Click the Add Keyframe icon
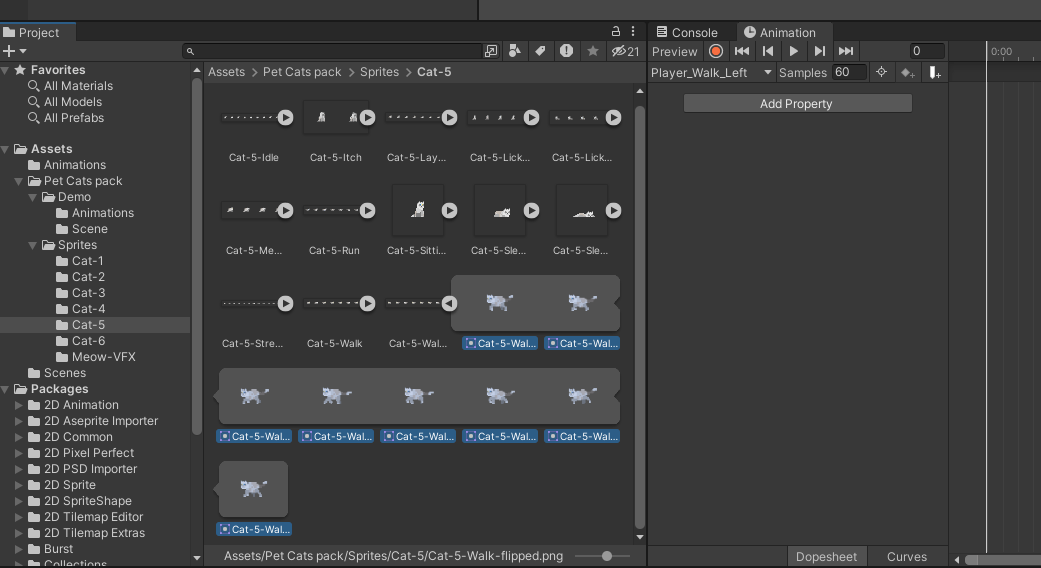The image size is (1041, 568). [x=907, y=72]
